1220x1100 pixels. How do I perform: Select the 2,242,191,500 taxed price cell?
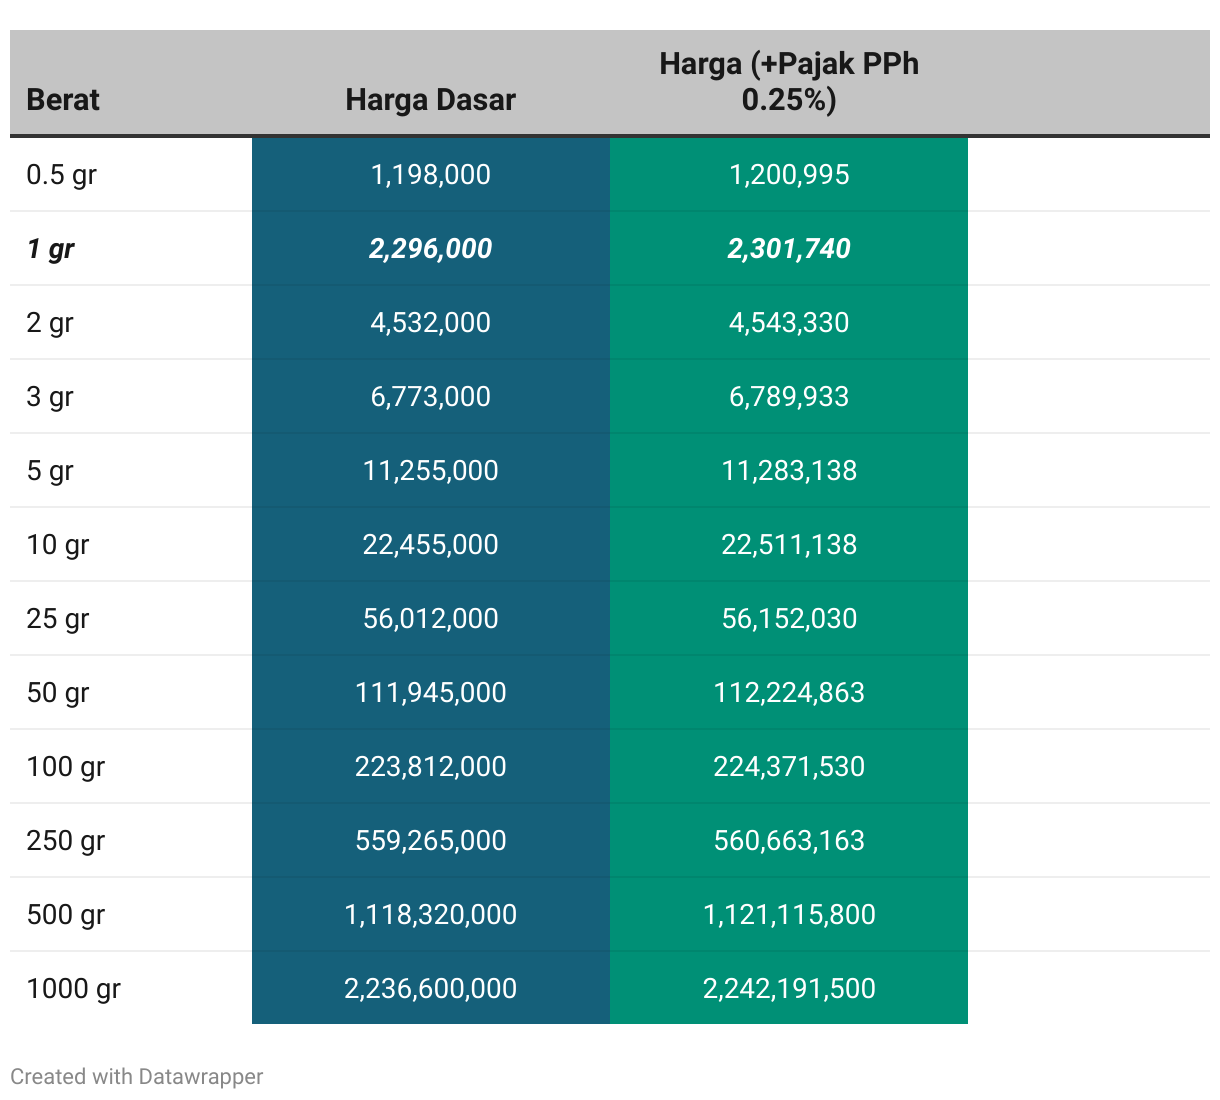(x=788, y=989)
